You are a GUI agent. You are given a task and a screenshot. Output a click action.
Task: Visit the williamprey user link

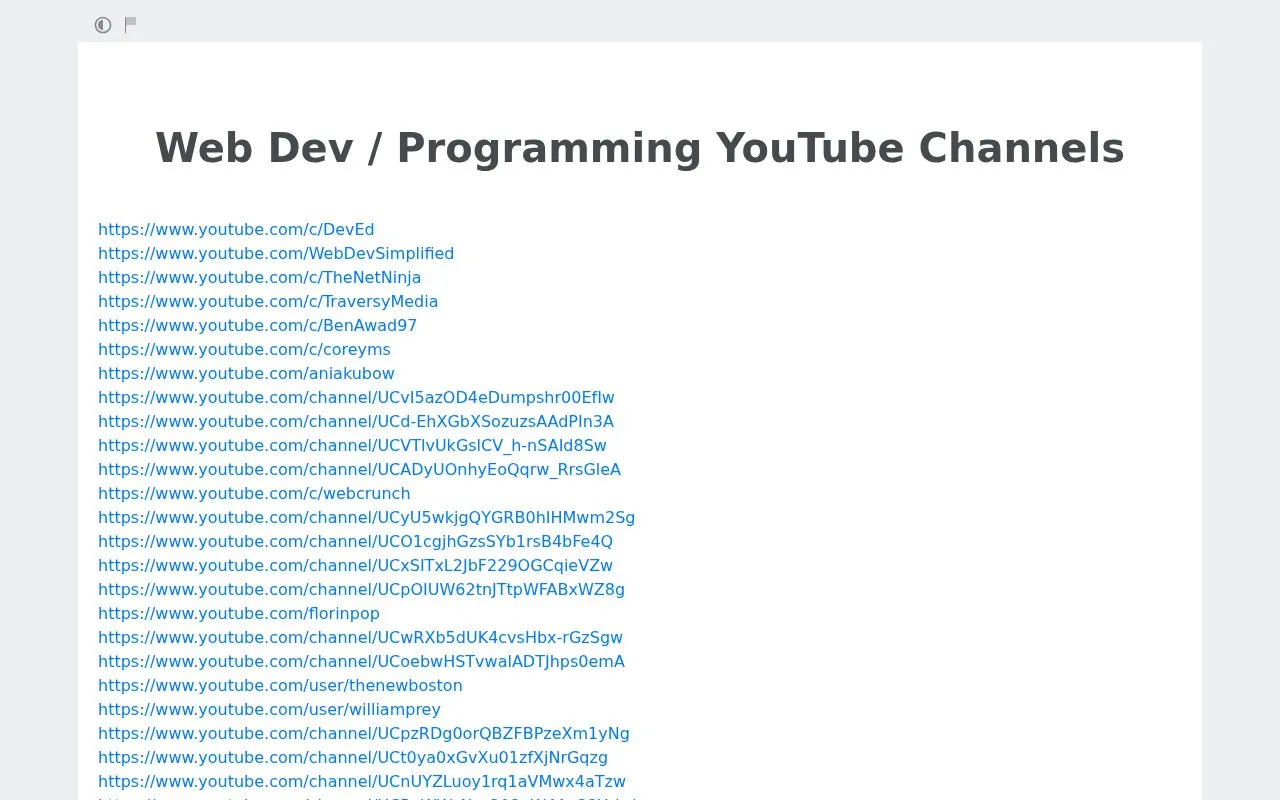point(269,709)
